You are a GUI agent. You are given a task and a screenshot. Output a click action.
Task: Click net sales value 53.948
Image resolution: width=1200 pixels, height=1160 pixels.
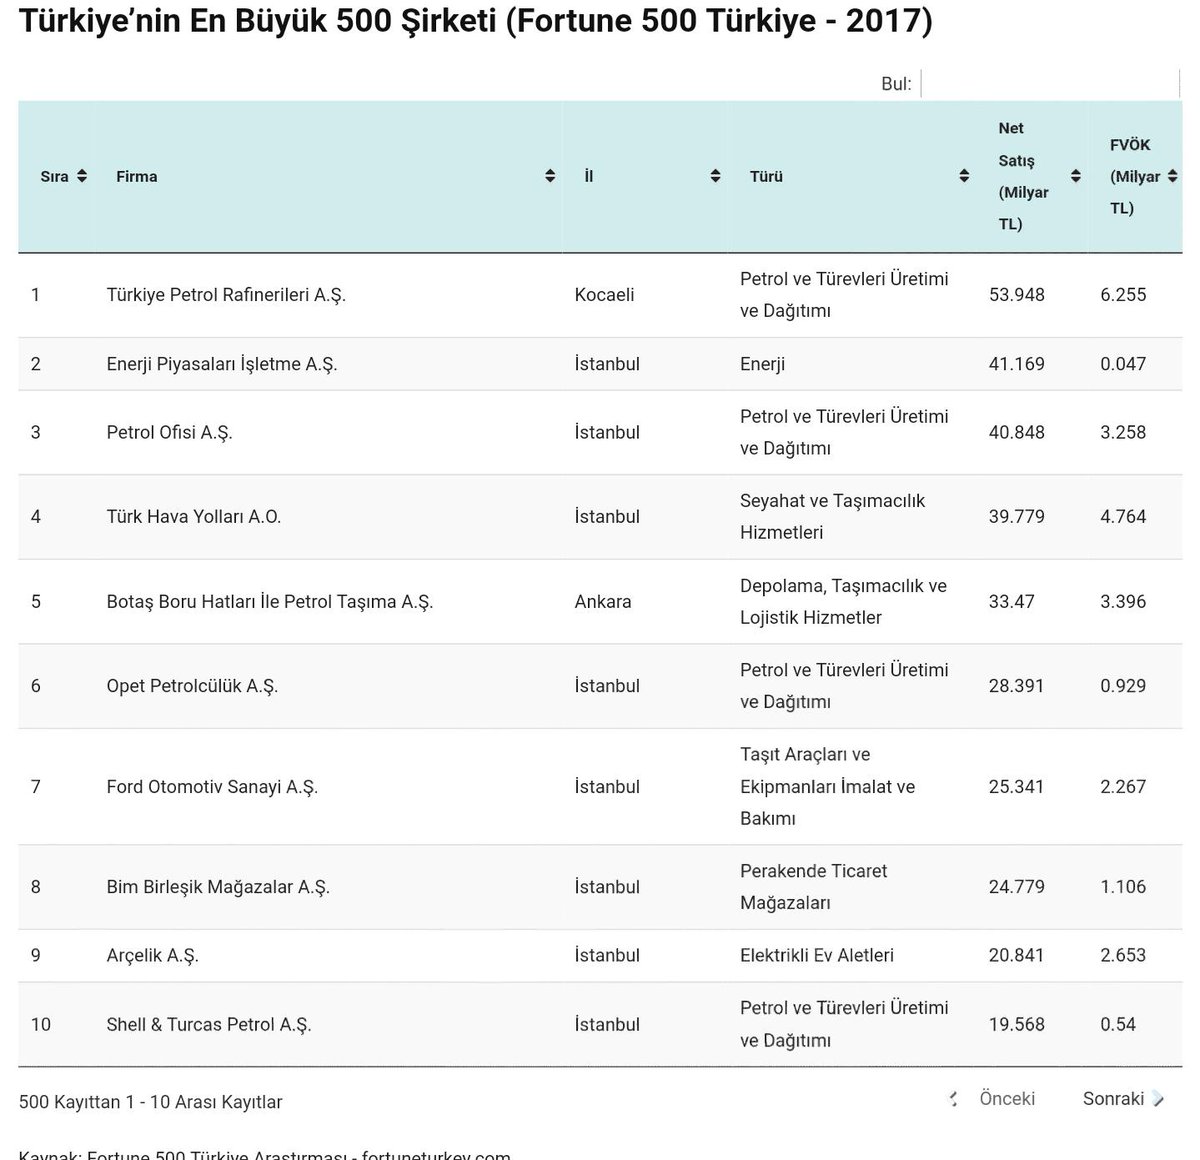pos(1017,295)
